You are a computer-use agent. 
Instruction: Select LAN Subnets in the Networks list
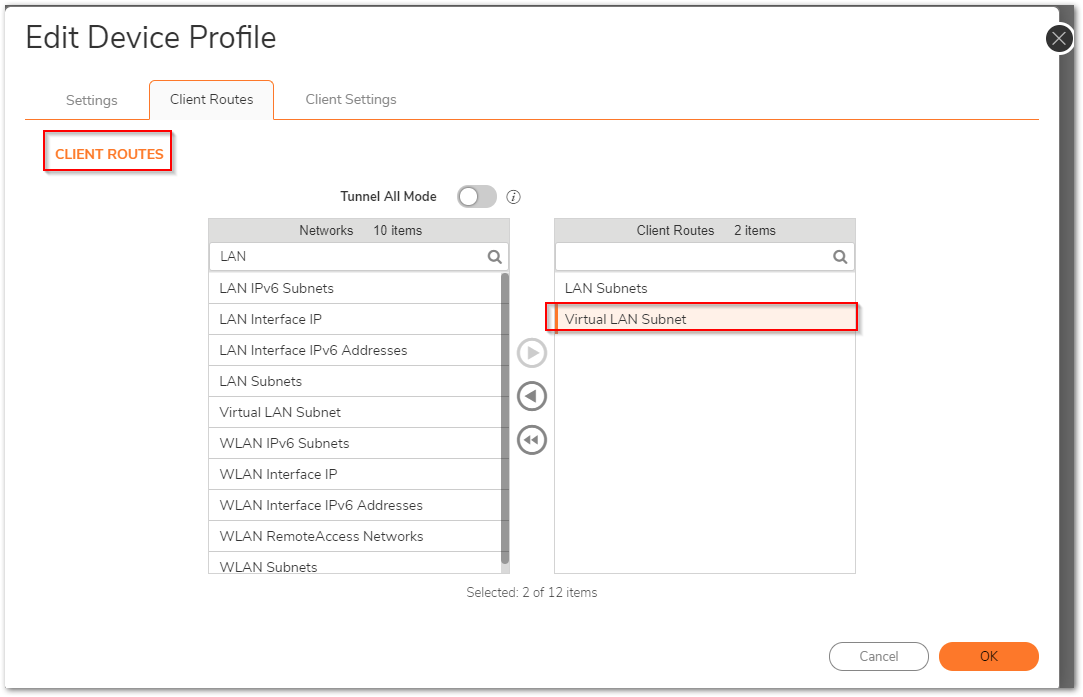point(355,381)
